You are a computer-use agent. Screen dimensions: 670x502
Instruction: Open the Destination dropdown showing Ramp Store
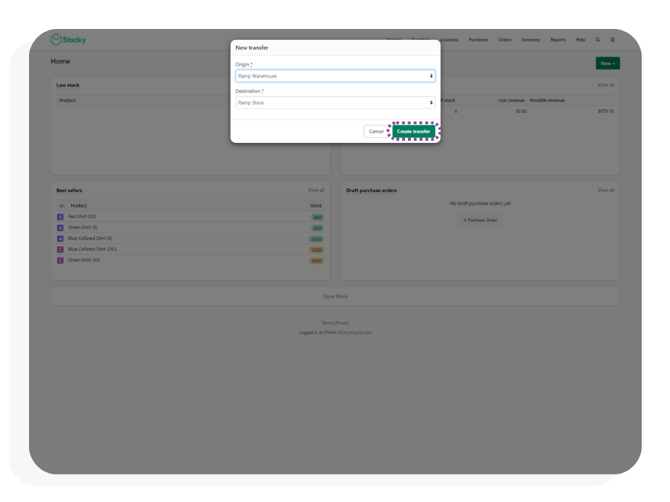(x=335, y=103)
